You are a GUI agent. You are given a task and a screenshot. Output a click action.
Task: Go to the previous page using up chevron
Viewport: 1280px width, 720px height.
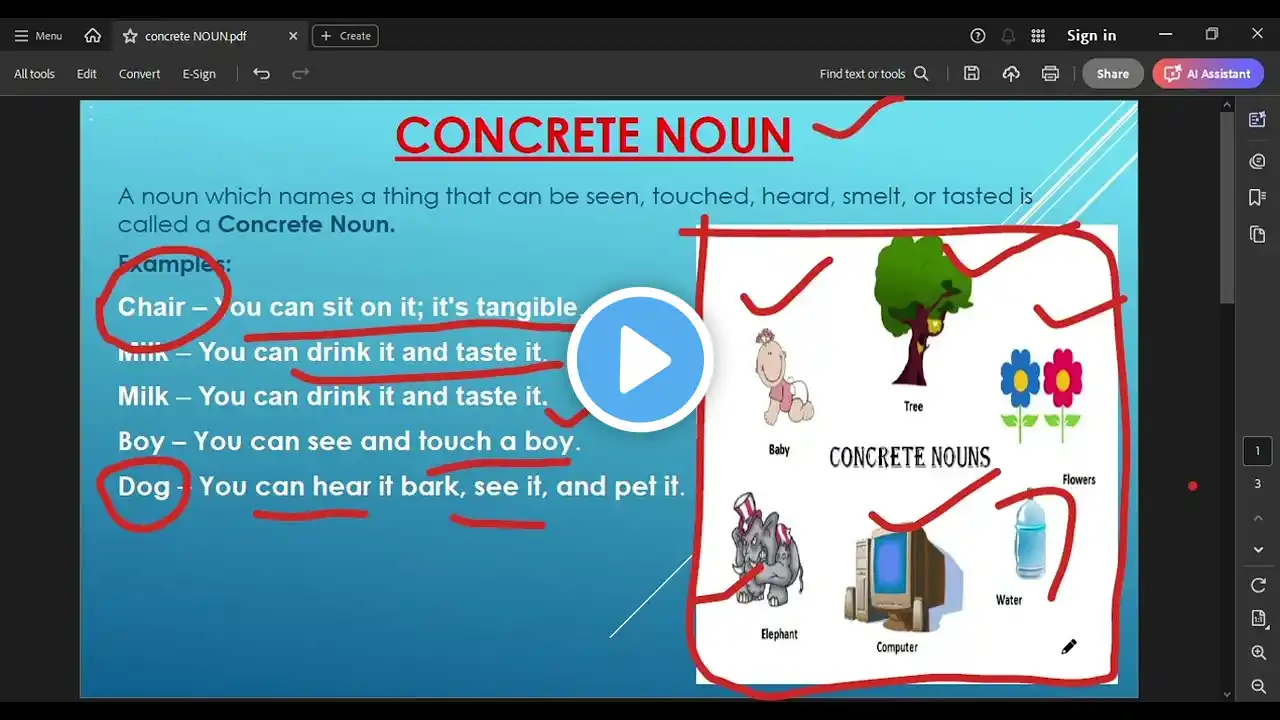point(1258,518)
